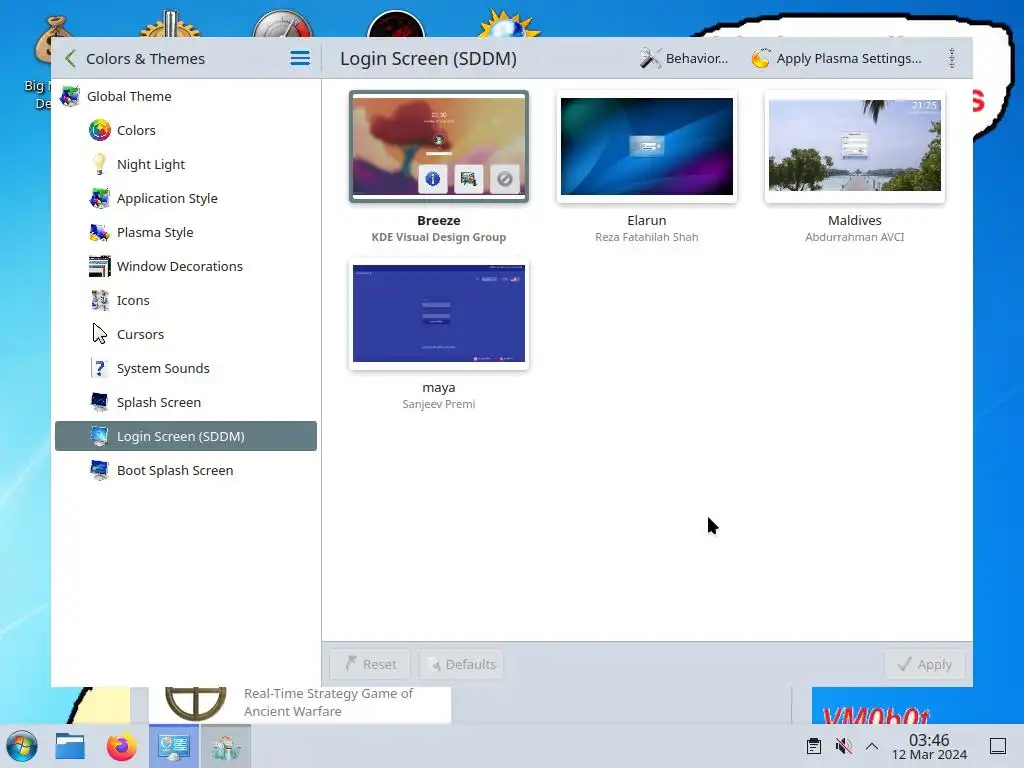
Task: Go back from Colors & Themes
Action: tap(71, 59)
